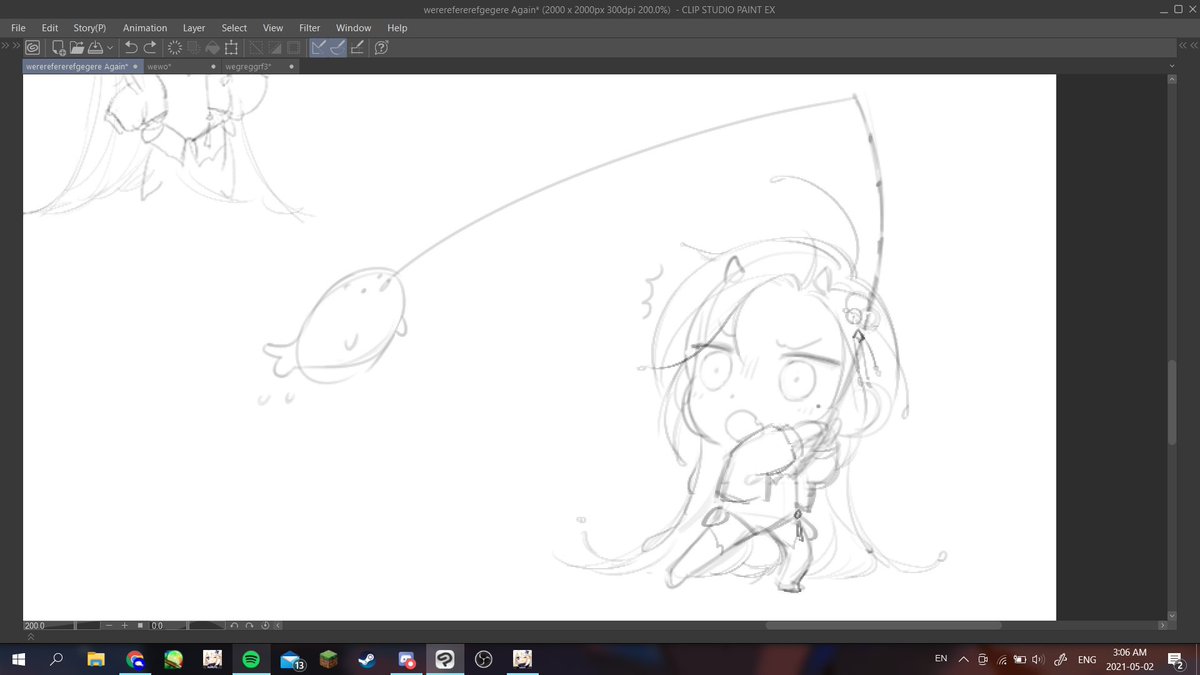
Task: Open Minecraft from the taskbar
Action: pyautogui.click(x=328, y=659)
